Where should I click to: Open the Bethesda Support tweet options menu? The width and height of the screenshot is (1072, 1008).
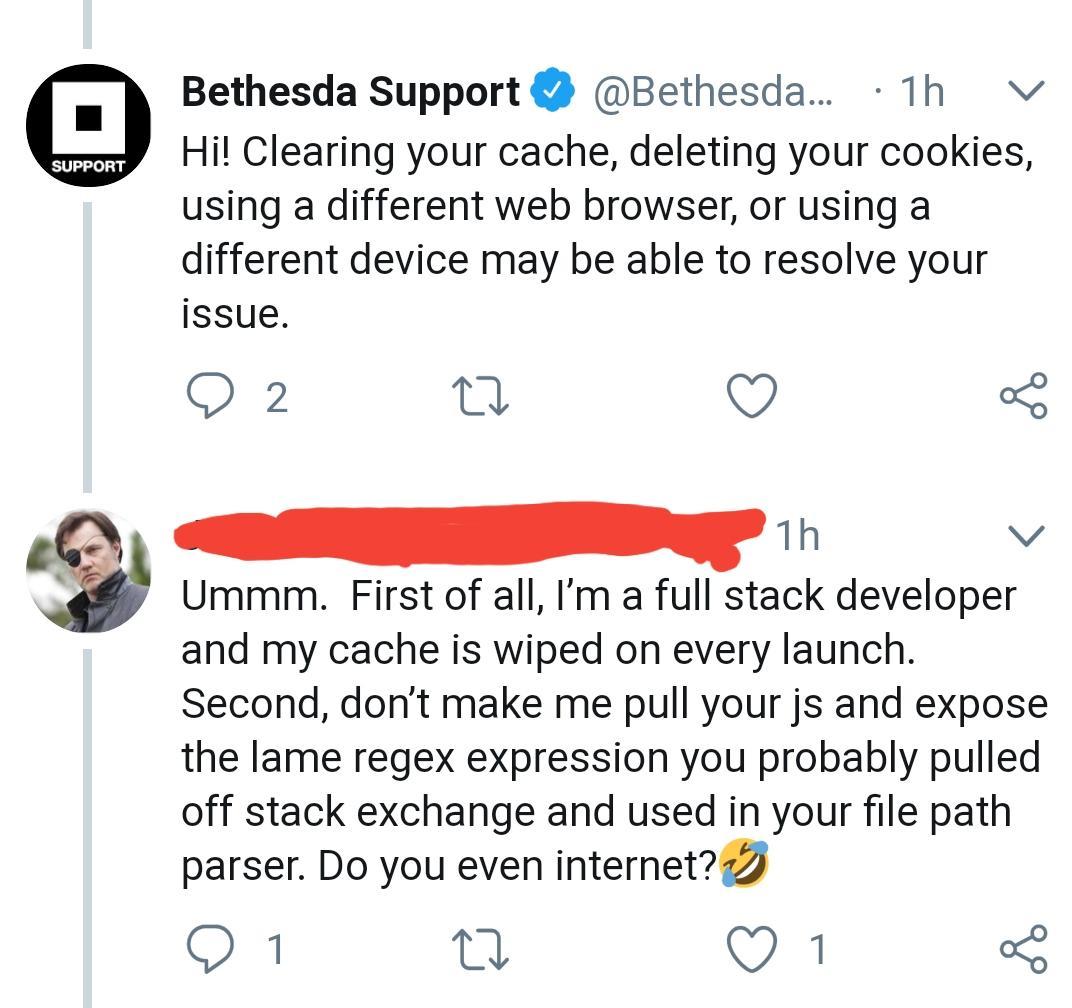point(1027,92)
